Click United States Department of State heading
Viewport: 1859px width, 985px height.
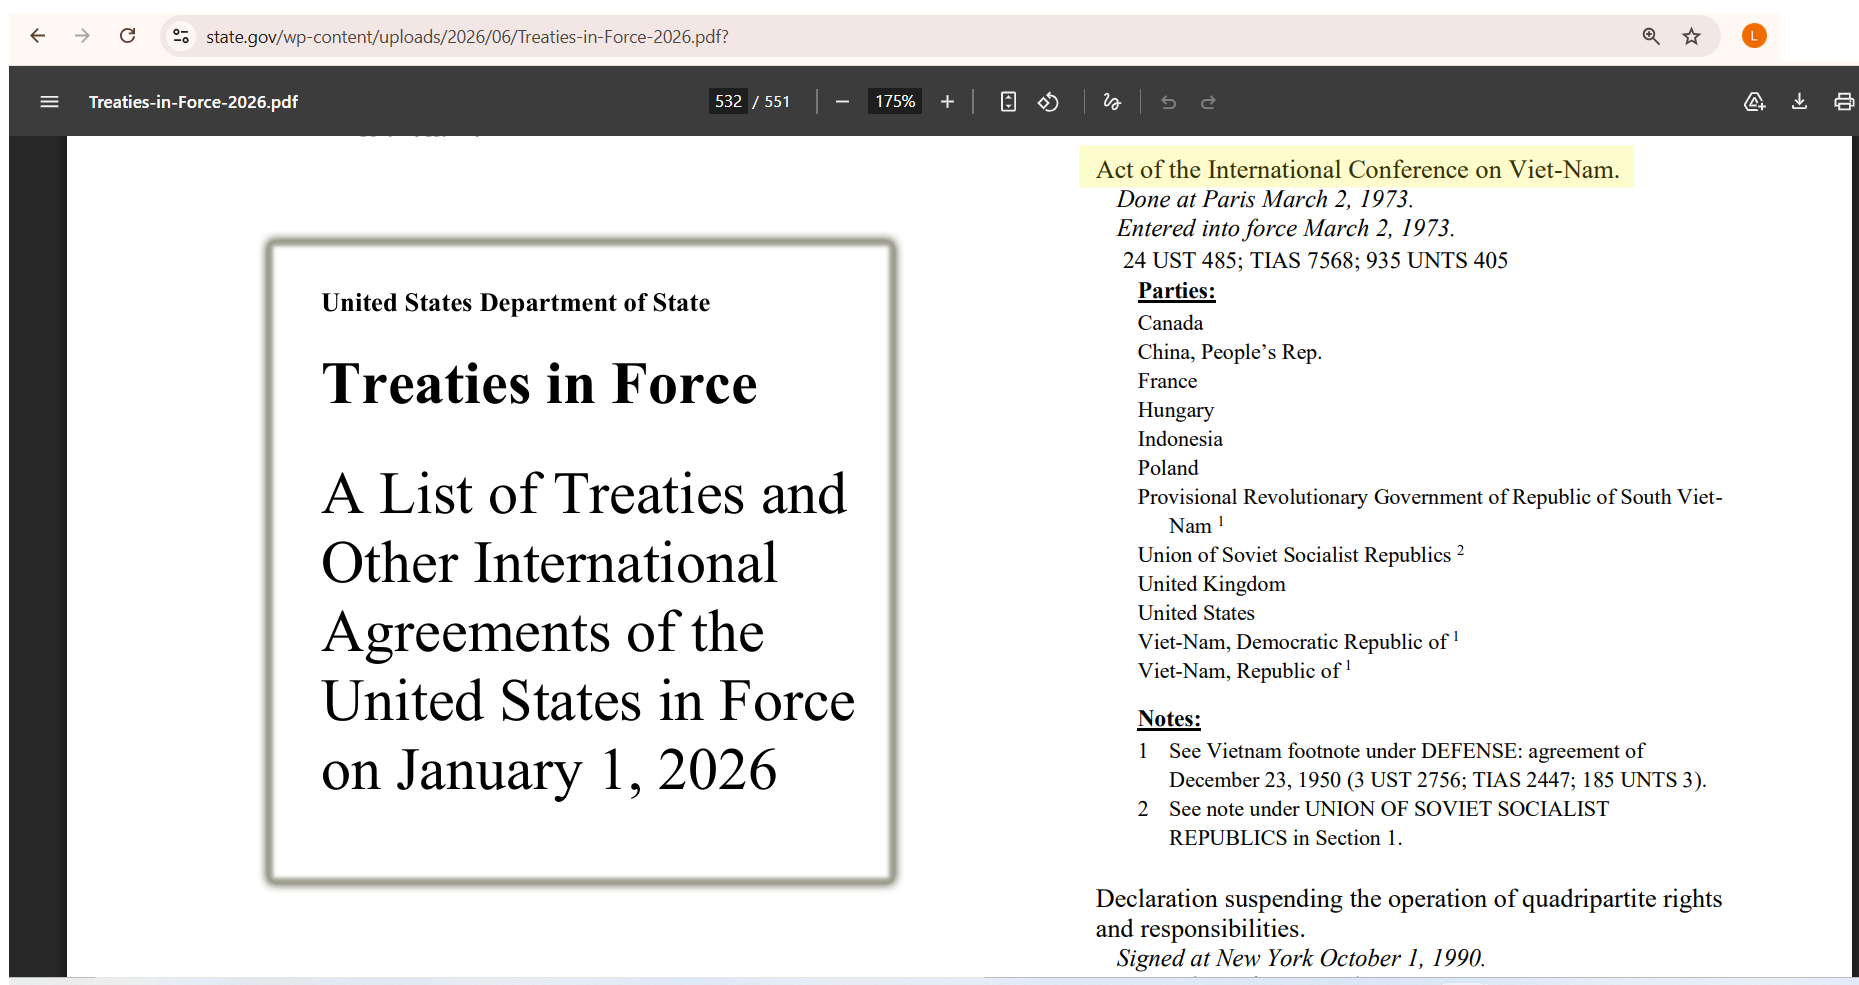point(515,303)
